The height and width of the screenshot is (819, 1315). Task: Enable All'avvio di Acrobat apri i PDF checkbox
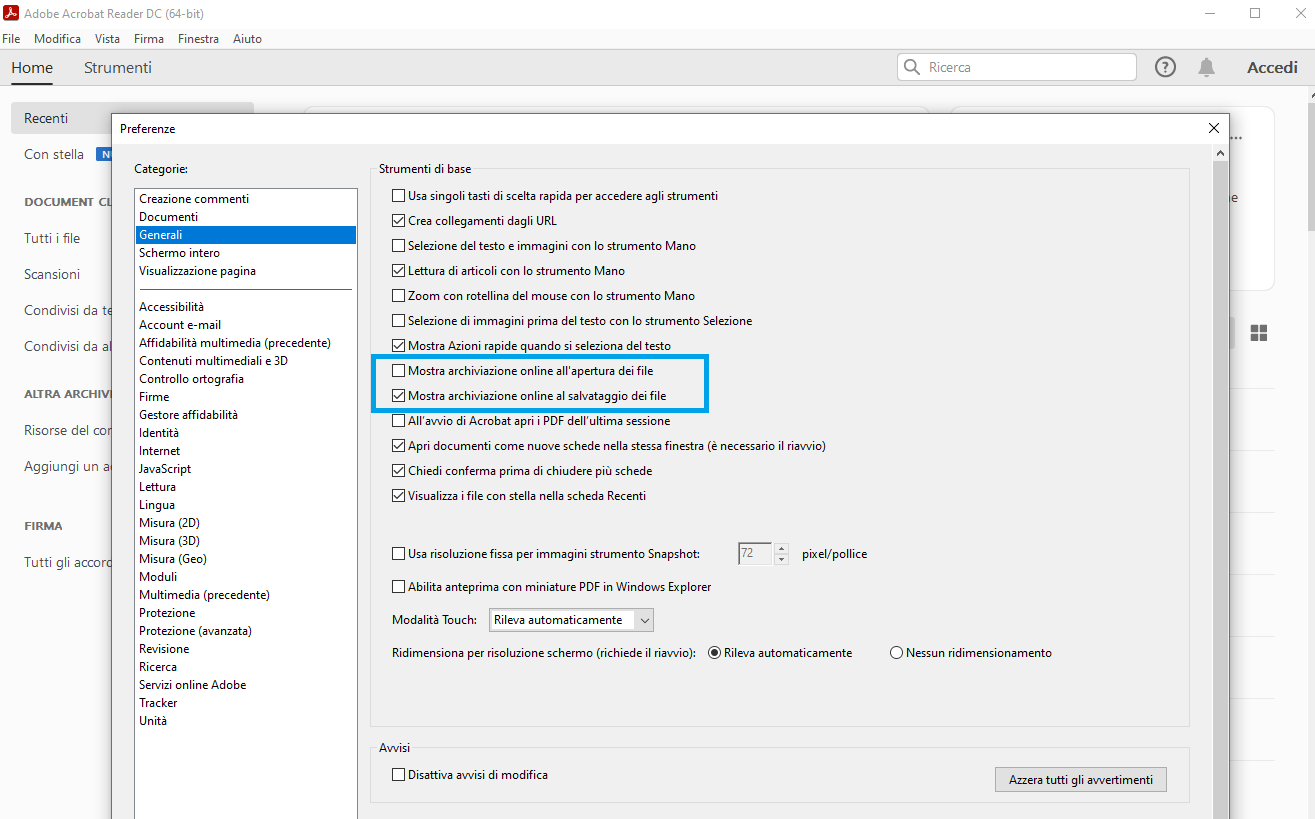pos(399,421)
